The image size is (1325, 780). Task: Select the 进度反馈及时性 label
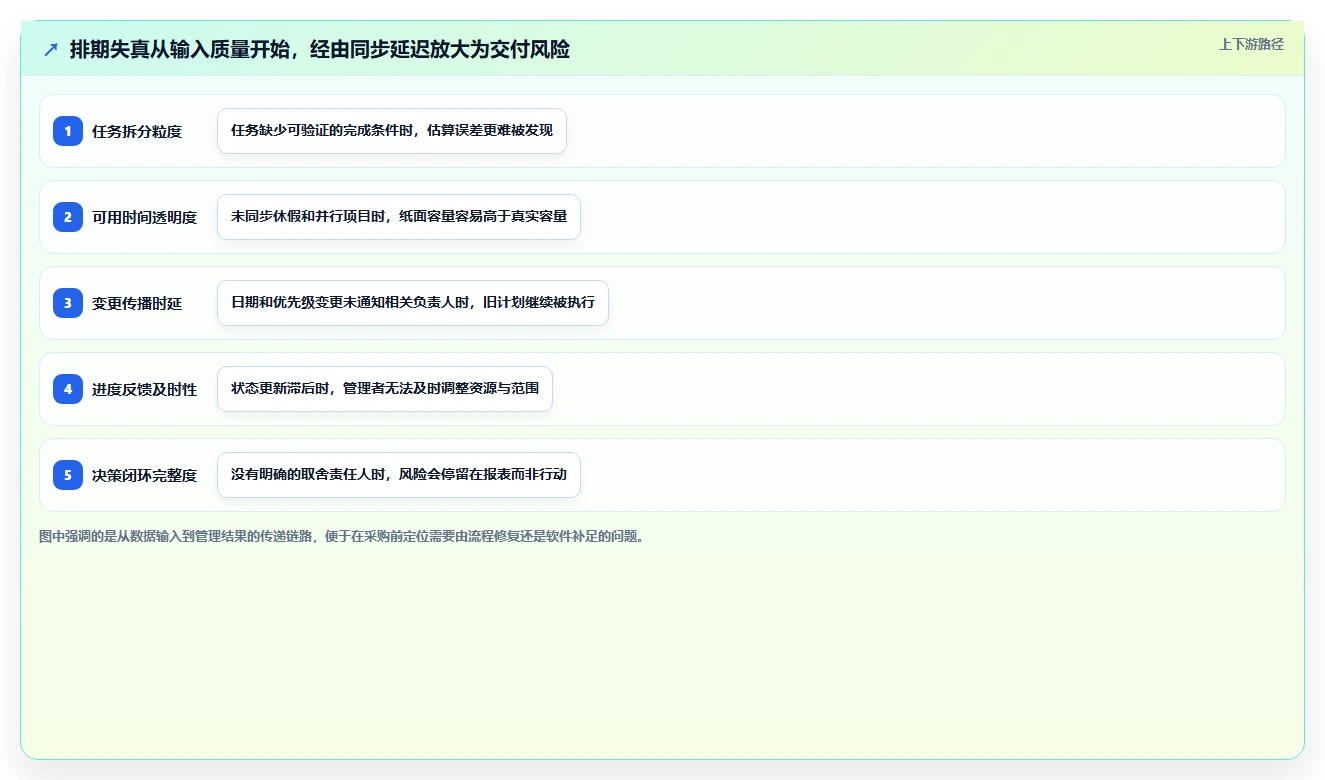[x=145, y=389]
